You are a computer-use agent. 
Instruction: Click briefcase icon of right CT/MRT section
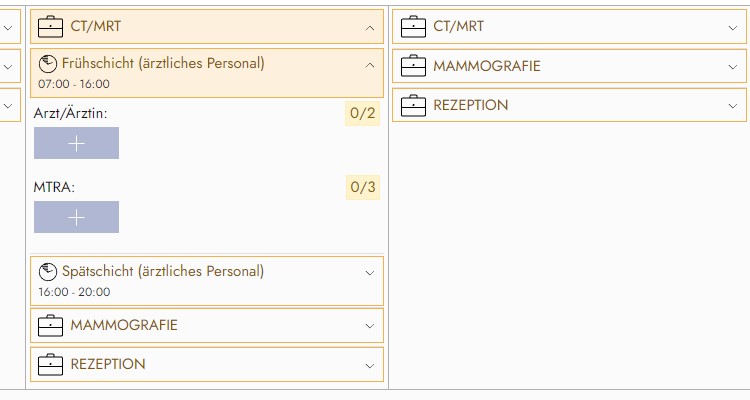tap(412, 27)
